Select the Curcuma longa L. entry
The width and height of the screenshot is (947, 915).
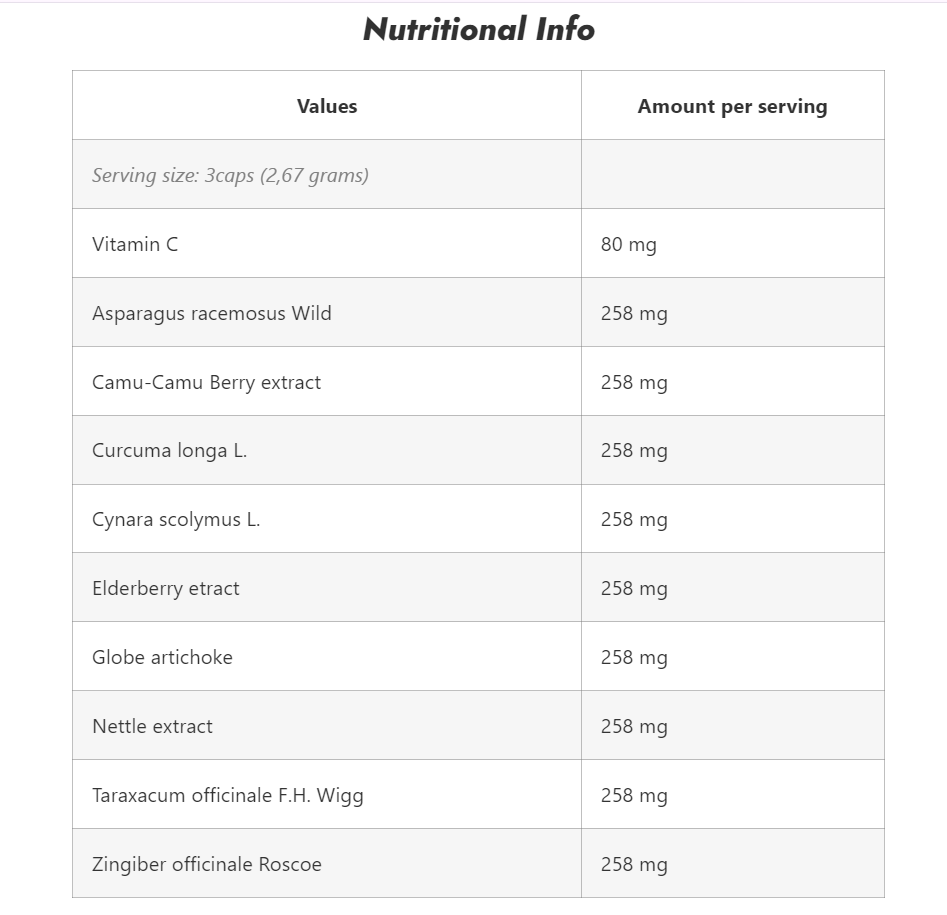tap(169, 451)
